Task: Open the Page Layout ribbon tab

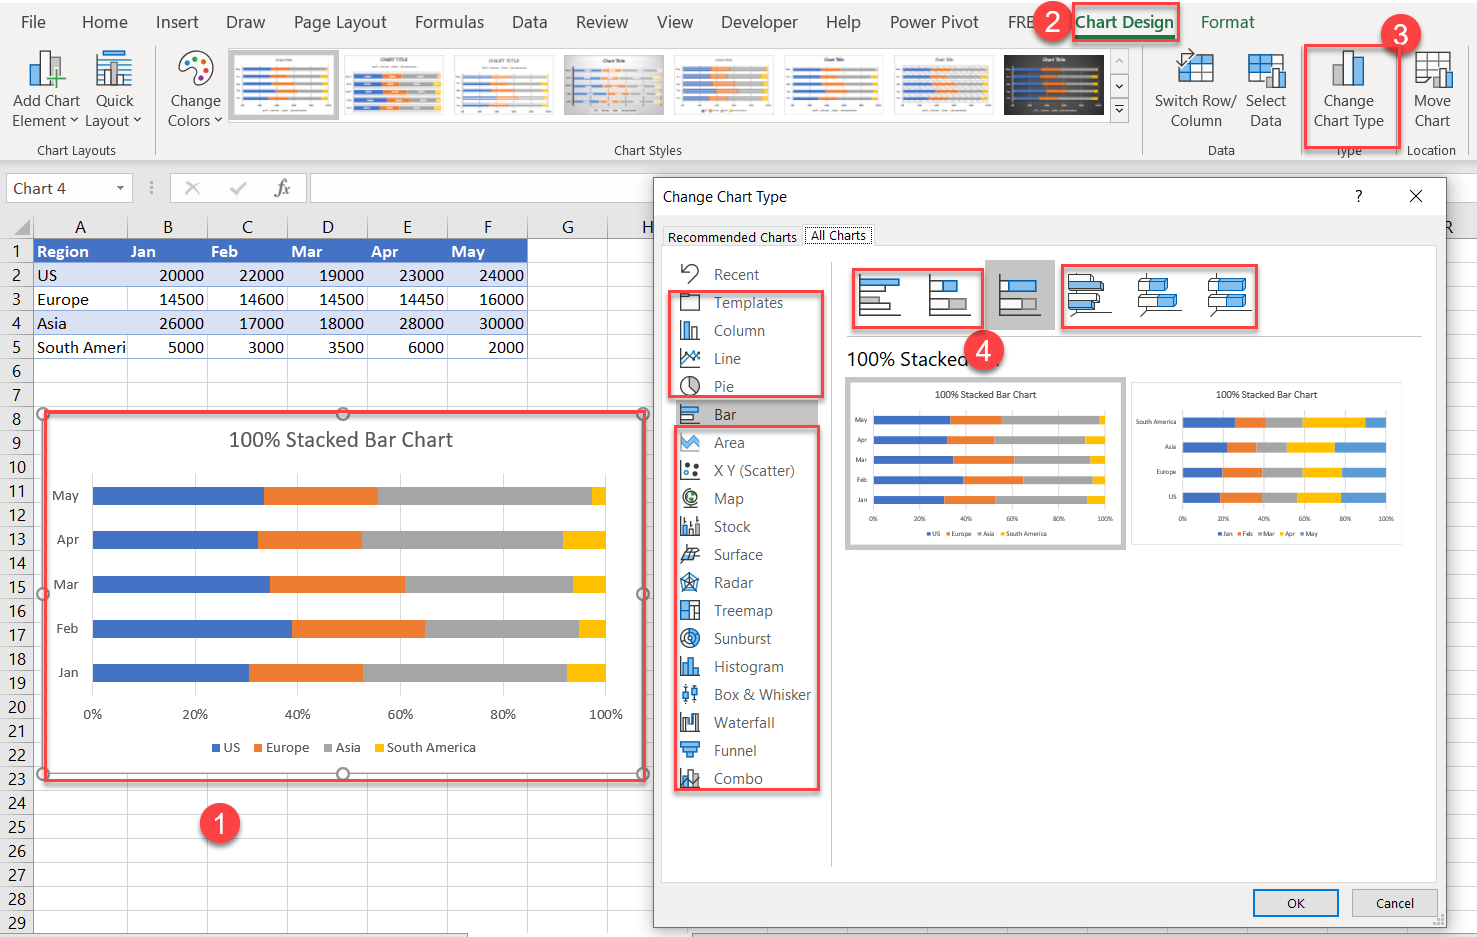Action: pyautogui.click(x=340, y=22)
